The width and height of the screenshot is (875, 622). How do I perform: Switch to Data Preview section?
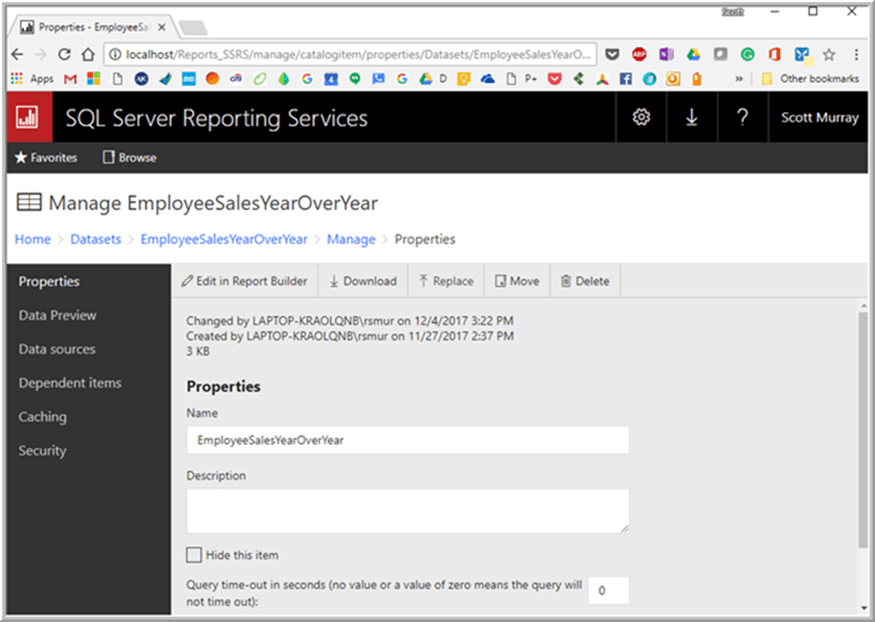[x=57, y=315]
